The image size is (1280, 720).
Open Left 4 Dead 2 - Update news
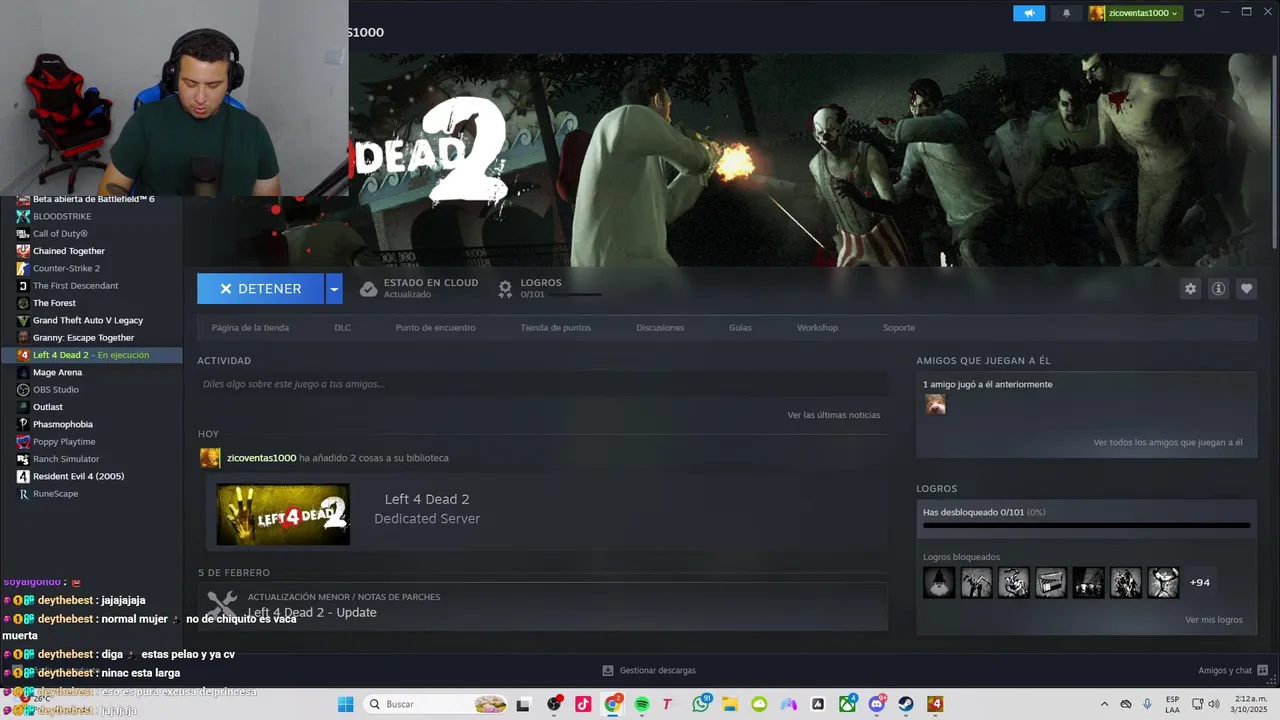312,612
